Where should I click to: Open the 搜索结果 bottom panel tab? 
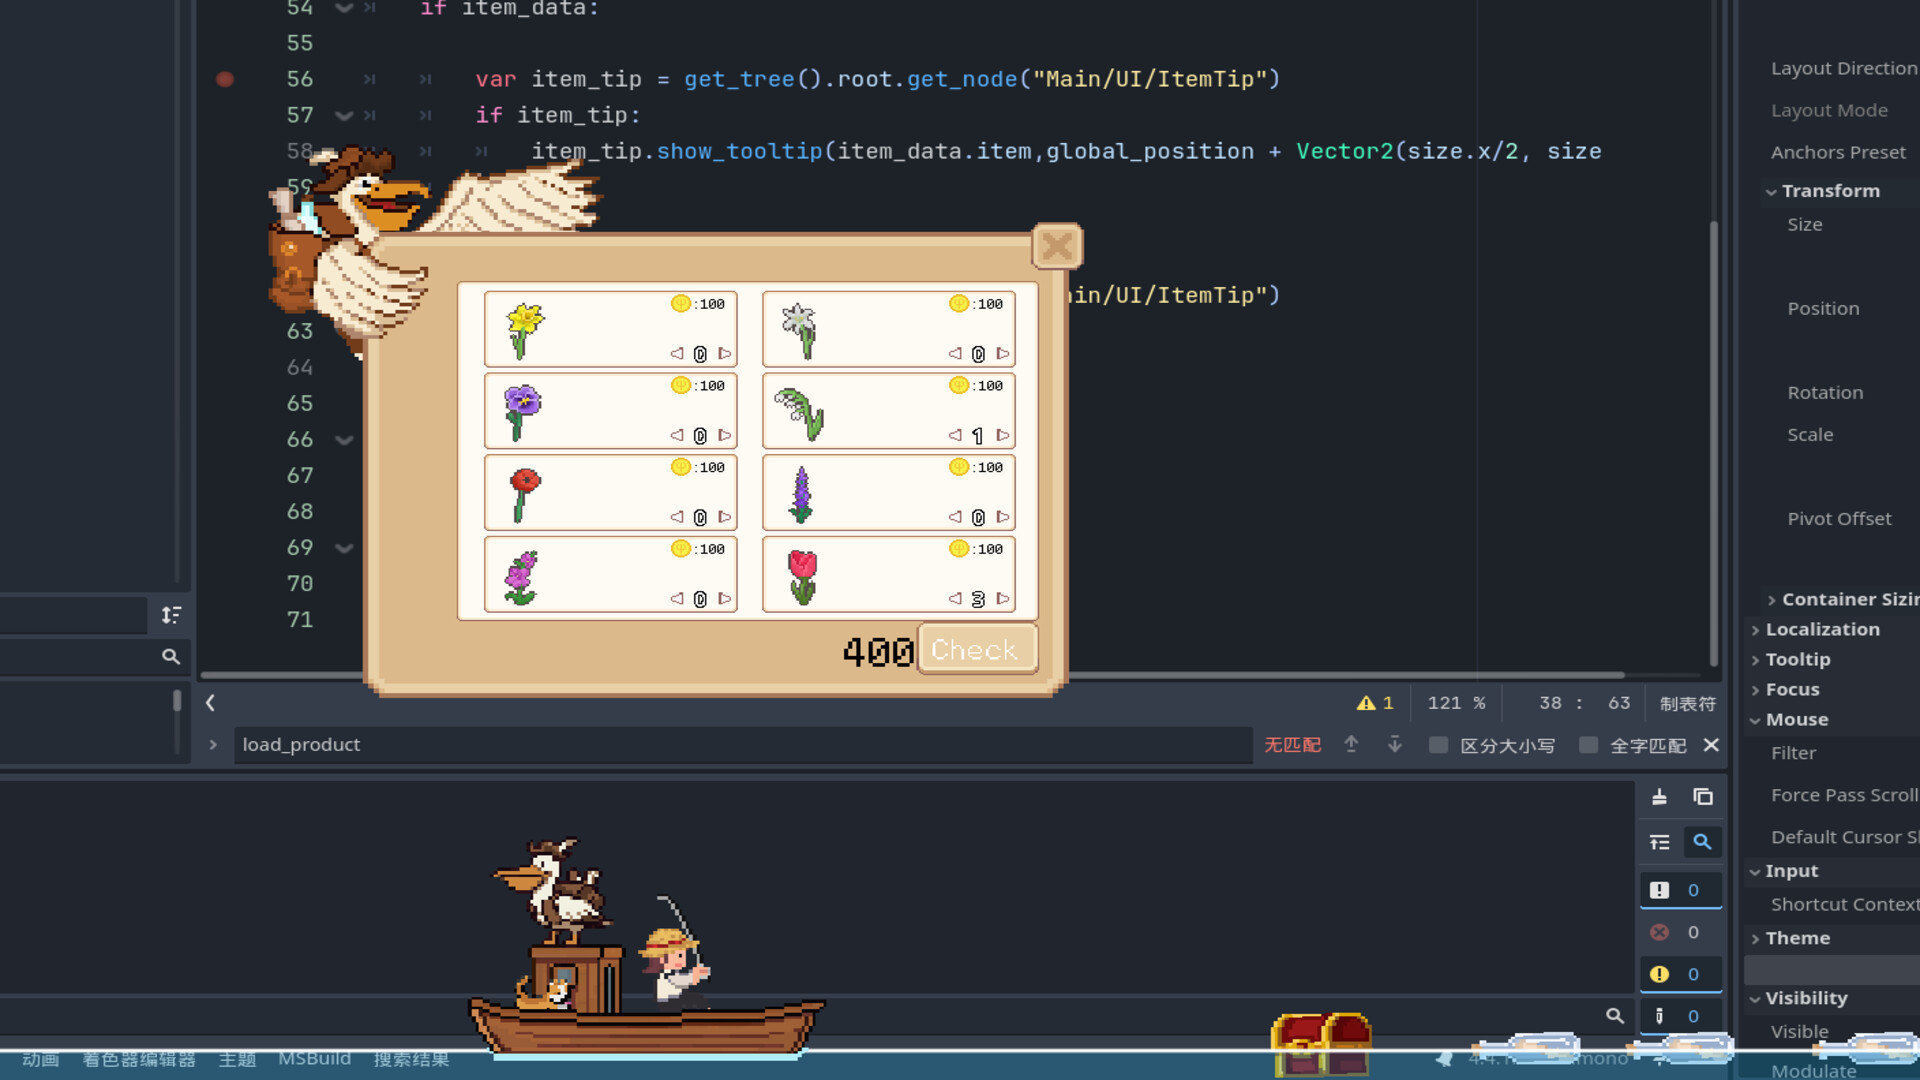(411, 1058)
